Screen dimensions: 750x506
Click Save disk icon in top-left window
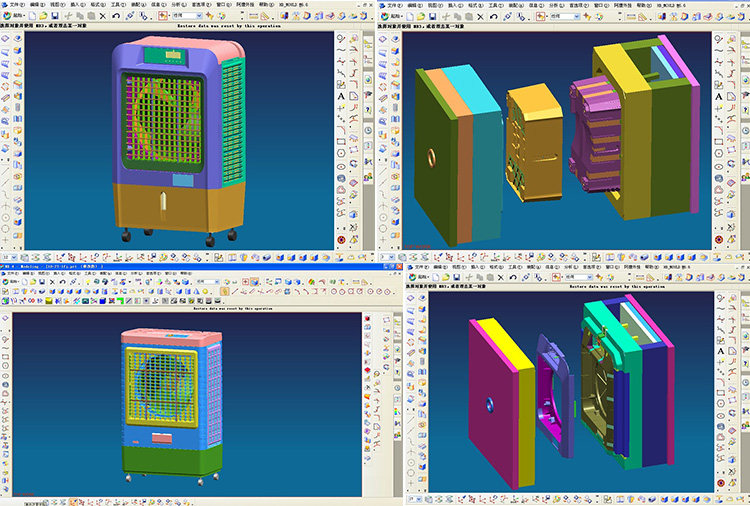[55, 16]
